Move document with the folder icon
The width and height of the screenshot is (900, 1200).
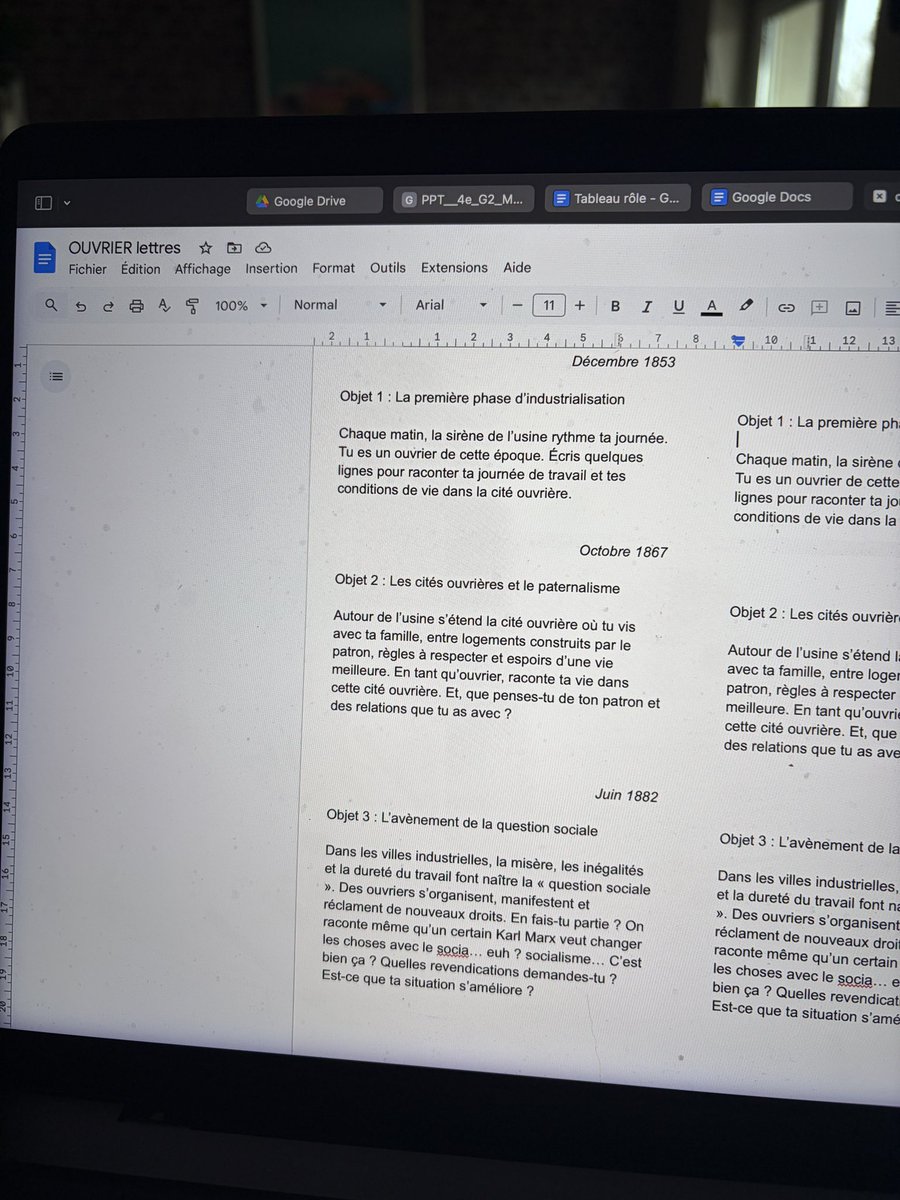point(234,248)
